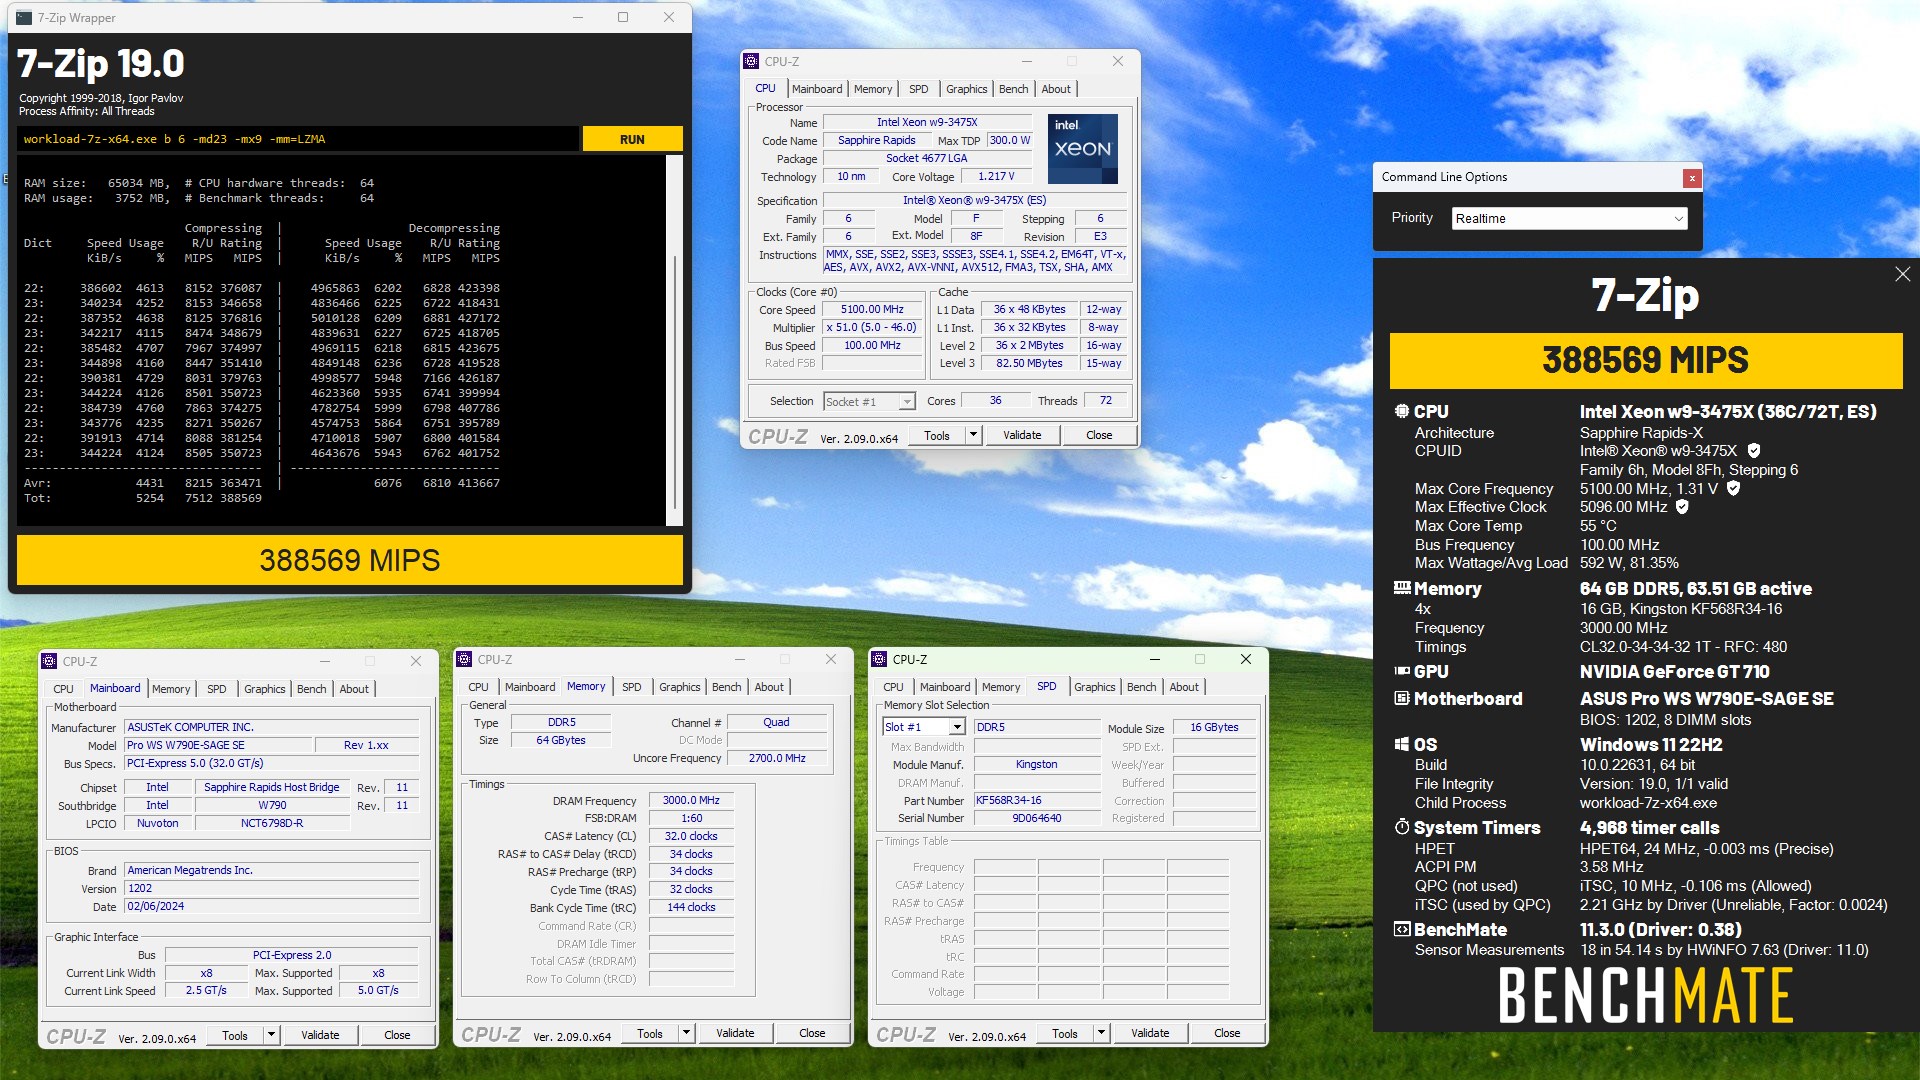This screenshot has height=1080, width=1920.
Task: Open the Slot #1 memory slot dropdown
Action: pyautogui.click(x=923, y=727)
